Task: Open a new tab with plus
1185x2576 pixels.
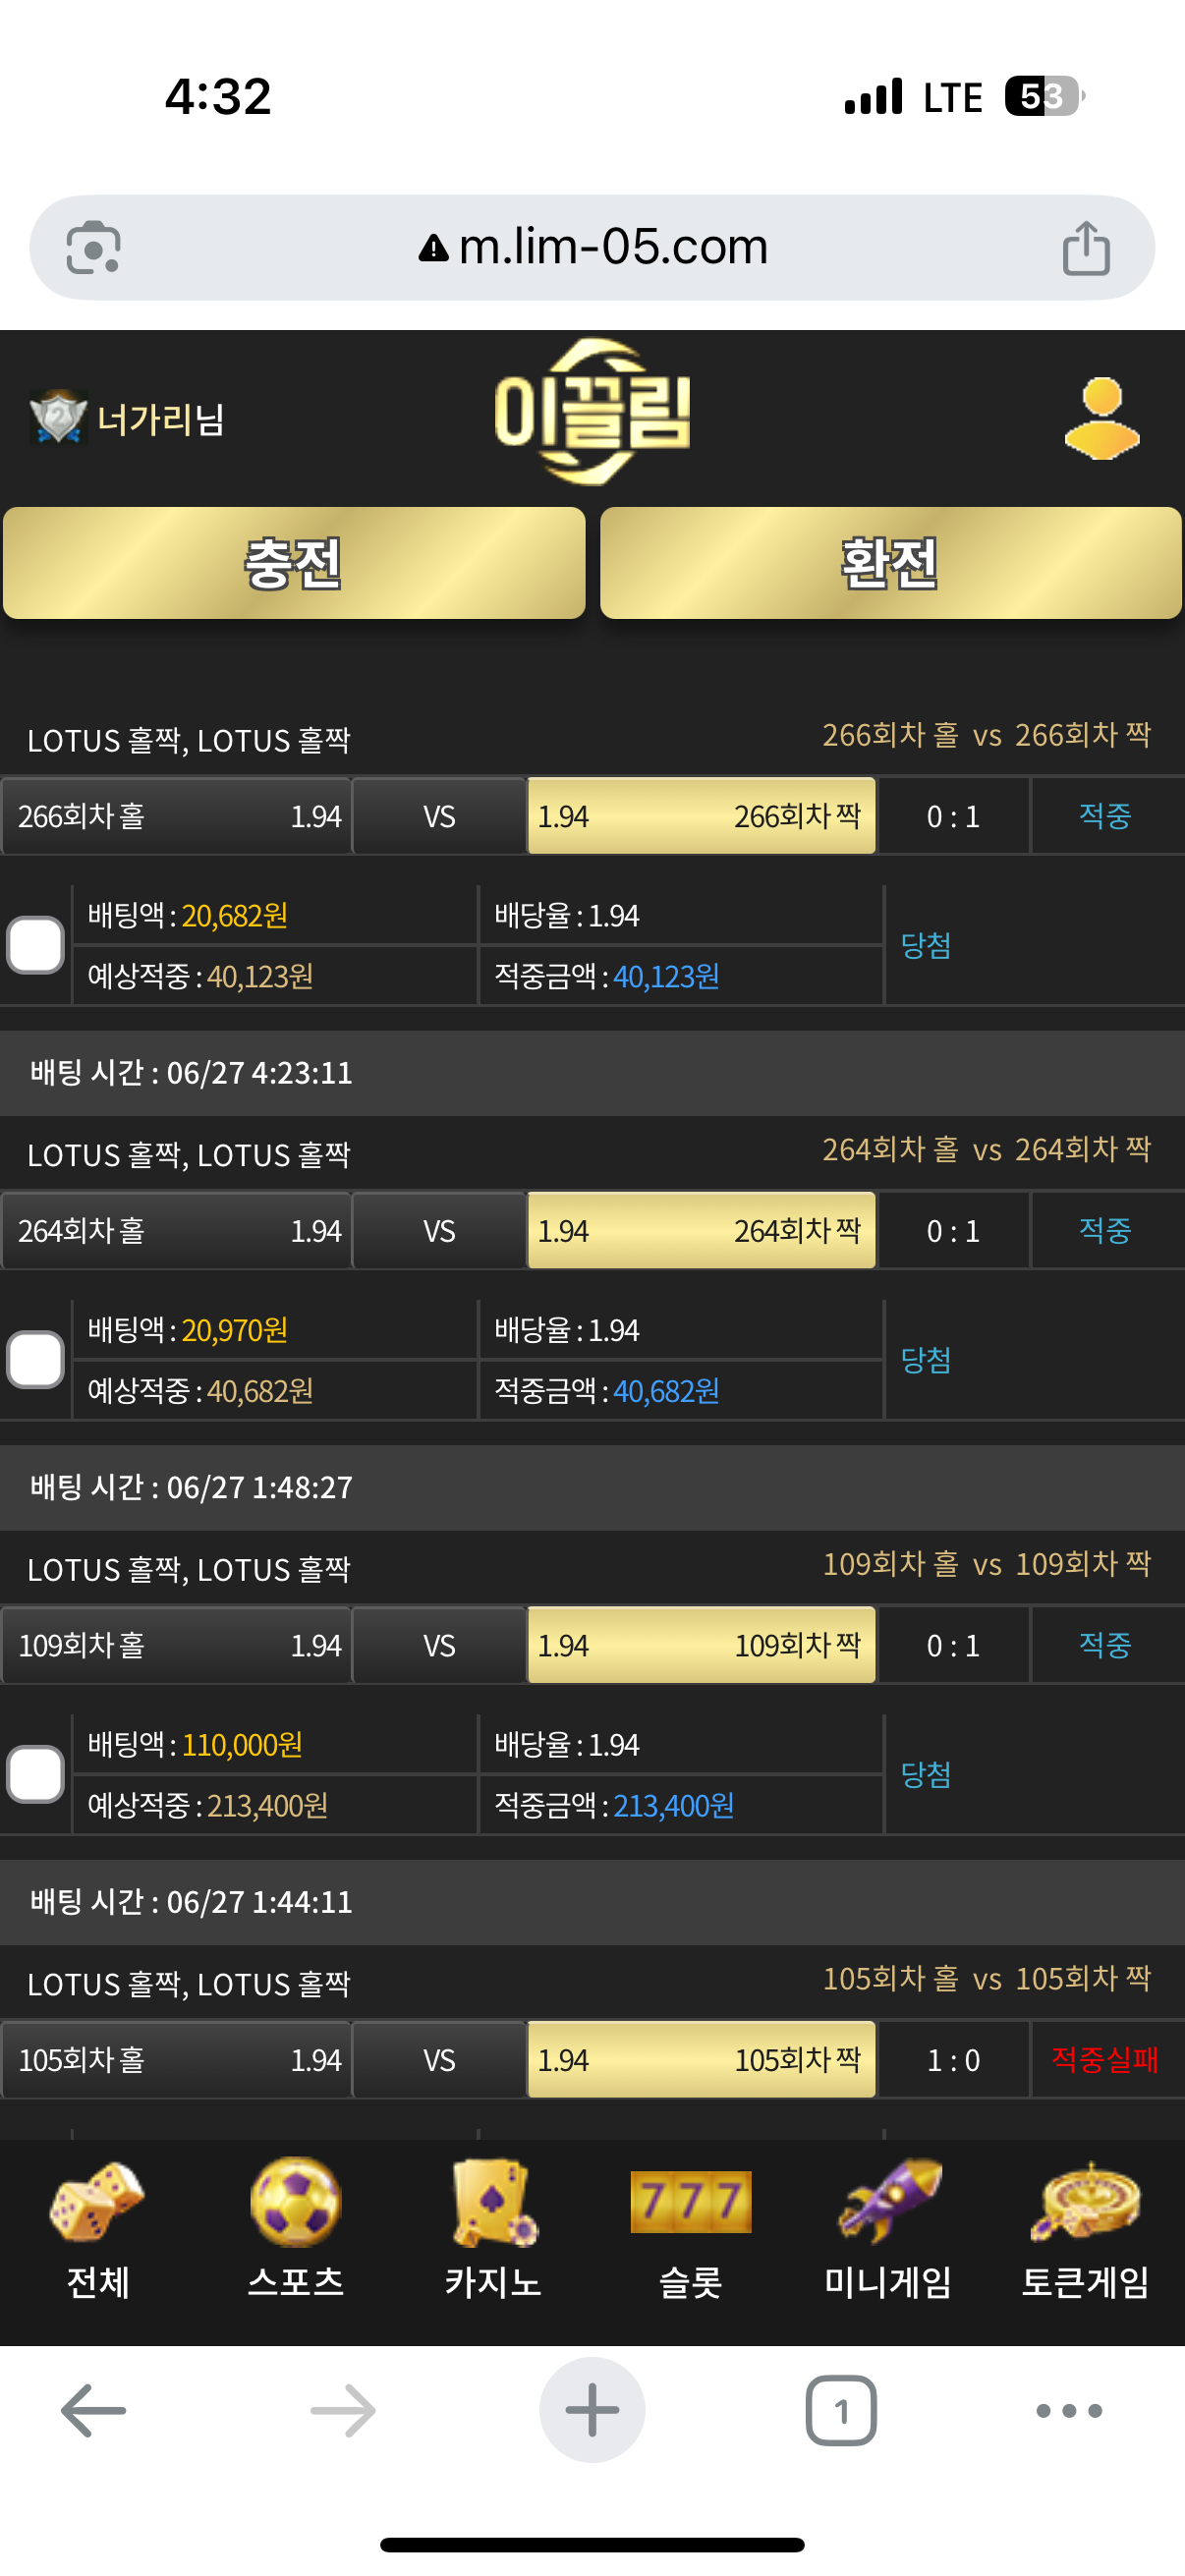Action: (x=592, y=2410)
